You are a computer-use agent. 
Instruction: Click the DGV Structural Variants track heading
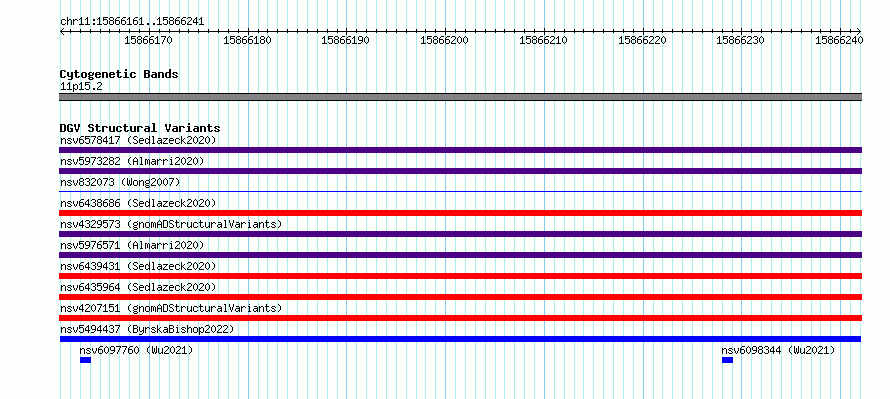[140, 128]
